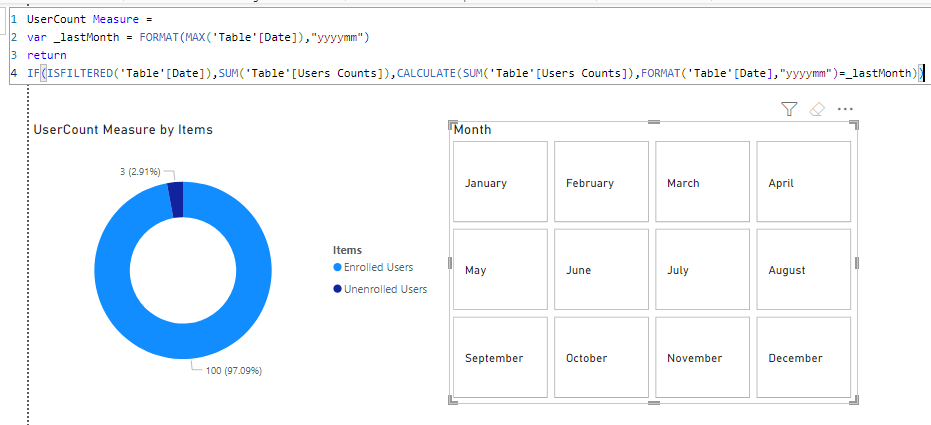Viewport: 931px width, 425px height.
Task: Click the Month slicer header
Action: [473, 129]
